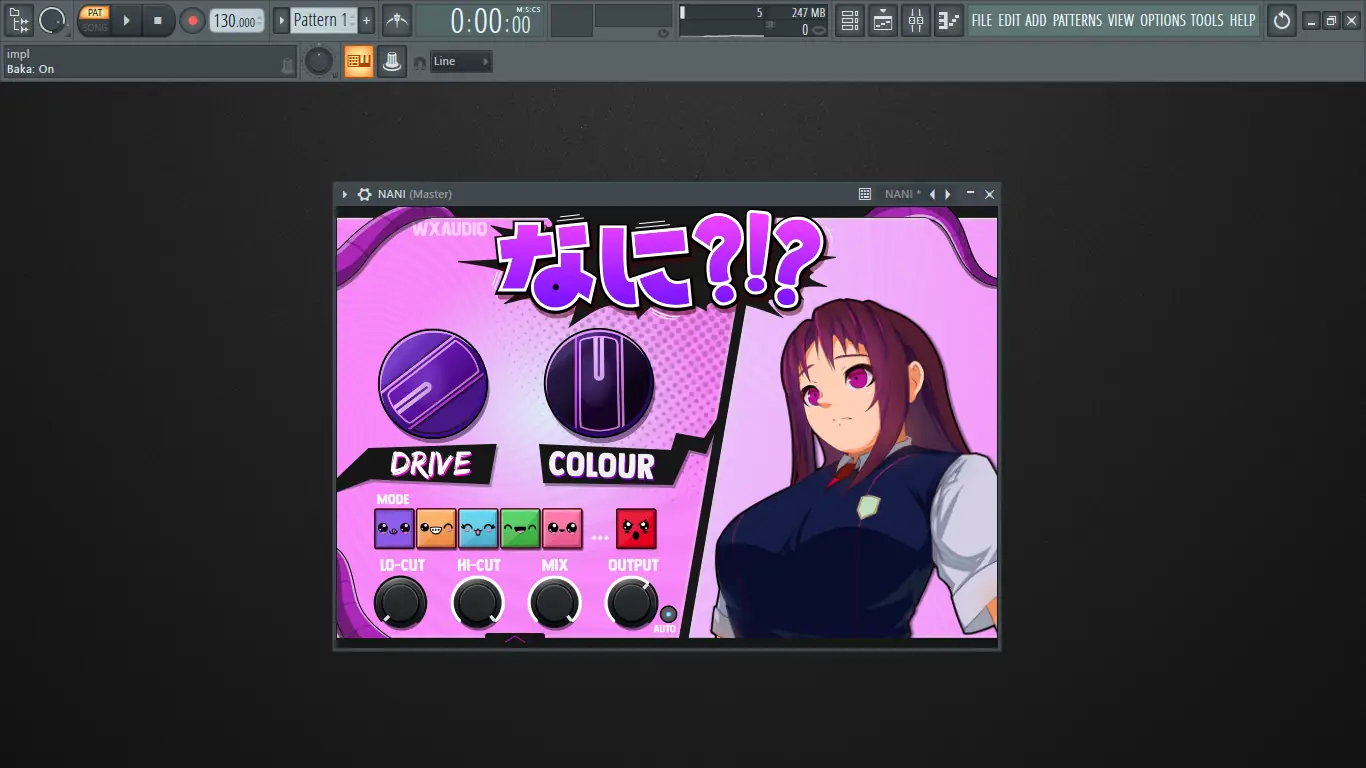Click the large COLOUR knob

pos(600,383)
